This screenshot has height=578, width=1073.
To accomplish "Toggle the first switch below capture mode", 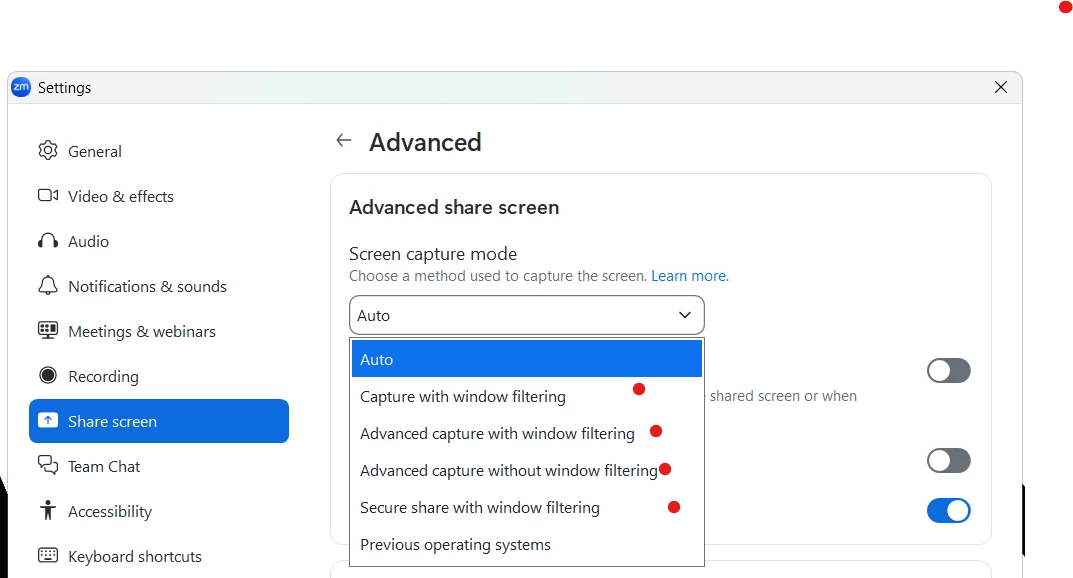I will pyautogui.click(x=948, y=371).
